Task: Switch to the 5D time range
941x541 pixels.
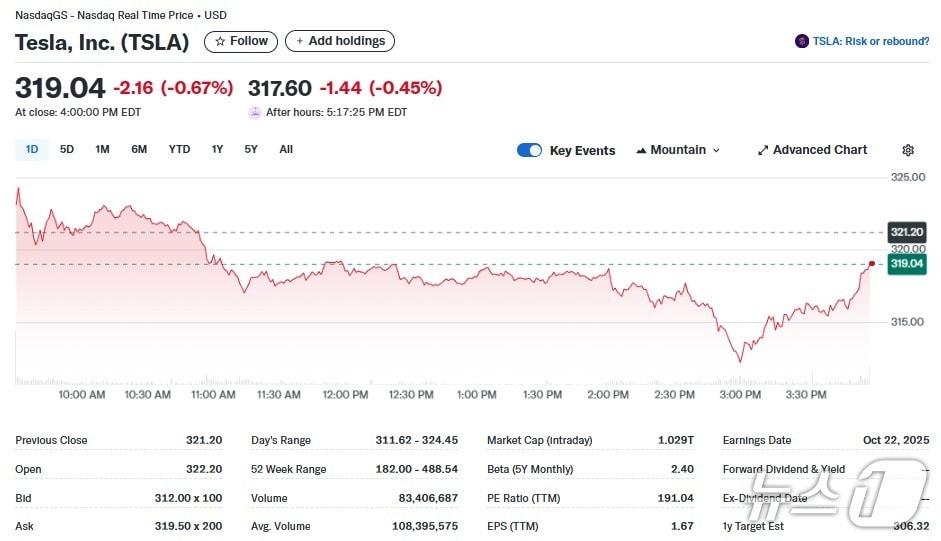Action: coord(67,150)
